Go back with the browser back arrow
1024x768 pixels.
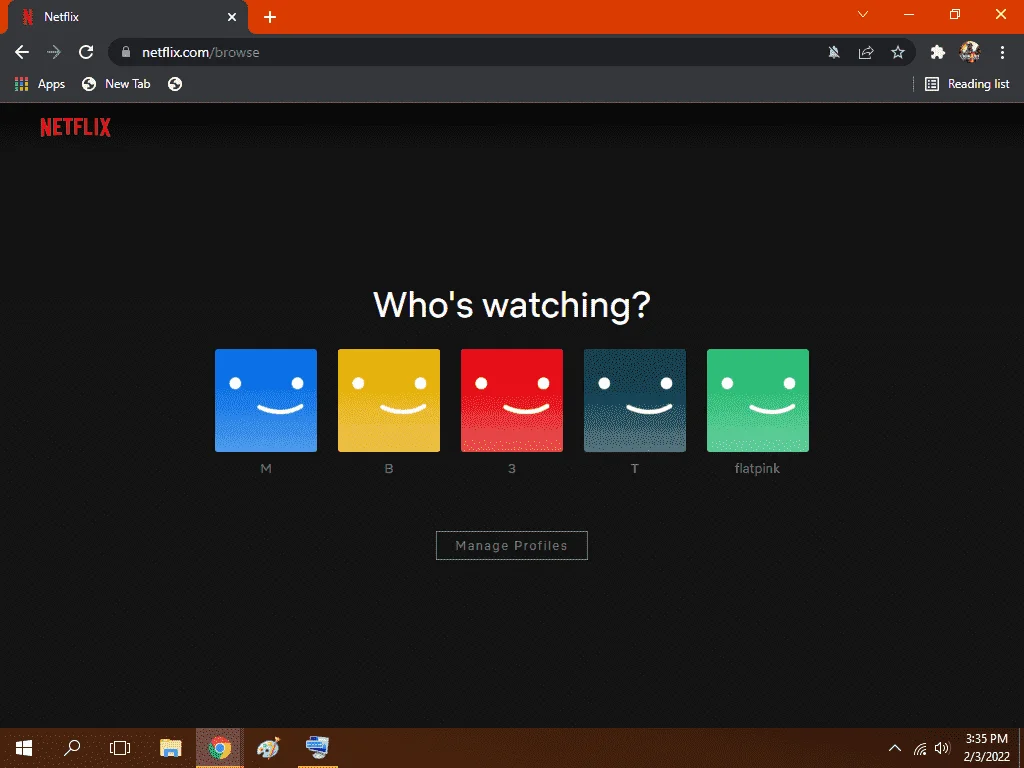(22, 52)
